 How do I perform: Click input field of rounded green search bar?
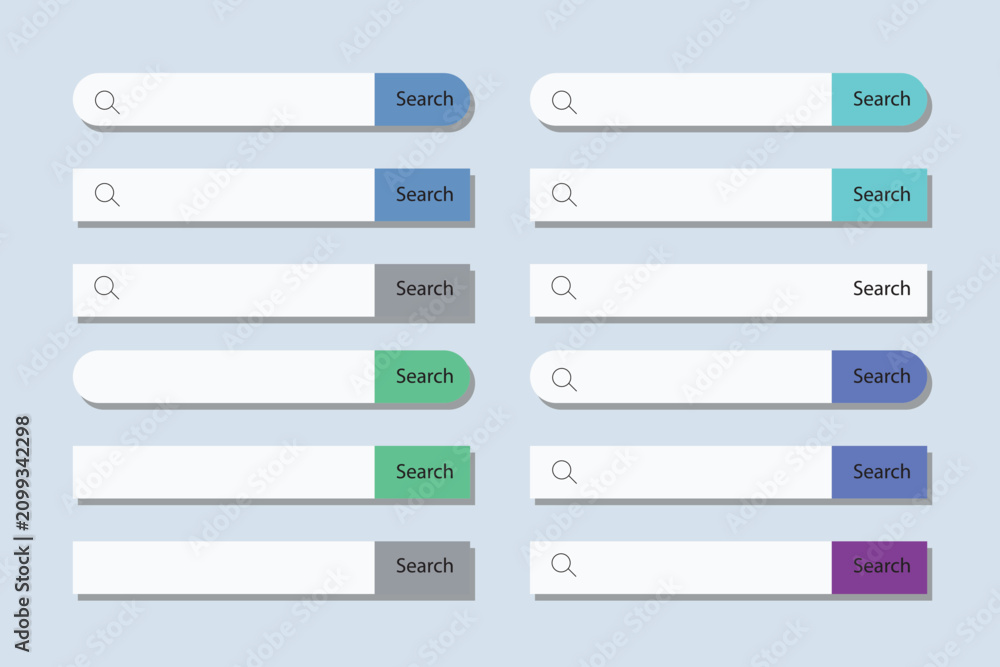tap(224, 376)
